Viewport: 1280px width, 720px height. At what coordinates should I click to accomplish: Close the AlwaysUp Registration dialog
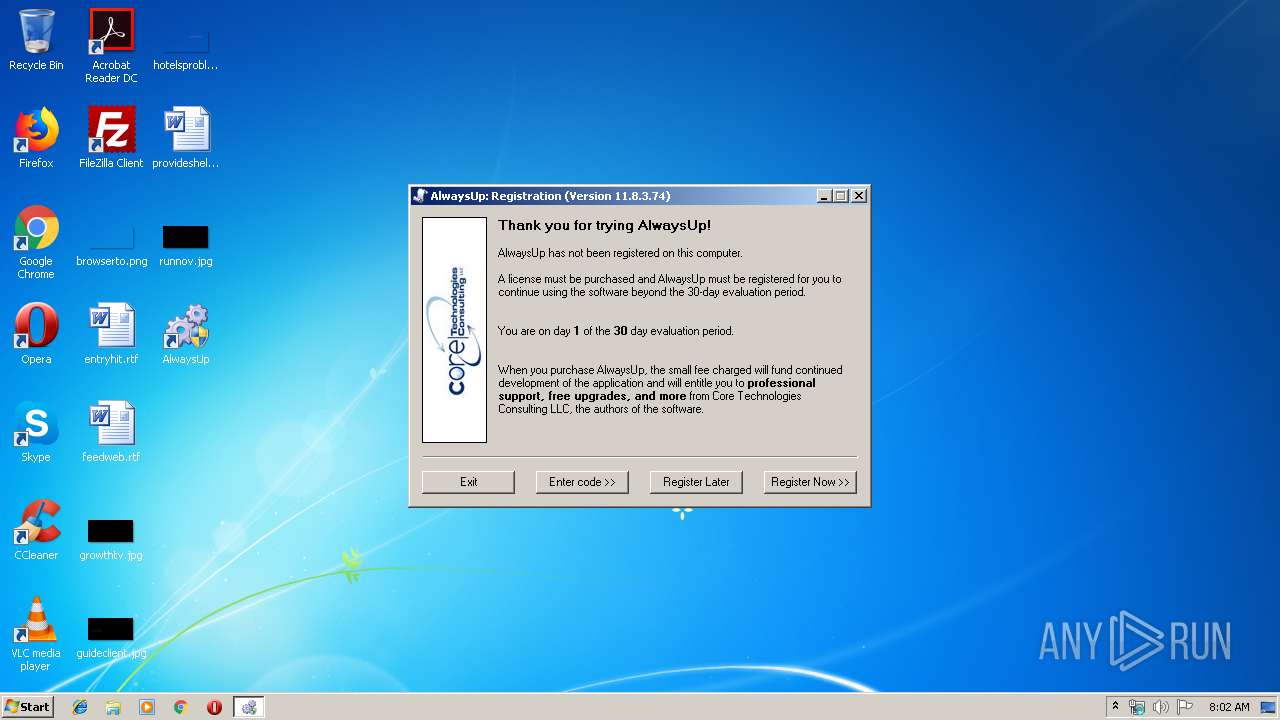858,196
